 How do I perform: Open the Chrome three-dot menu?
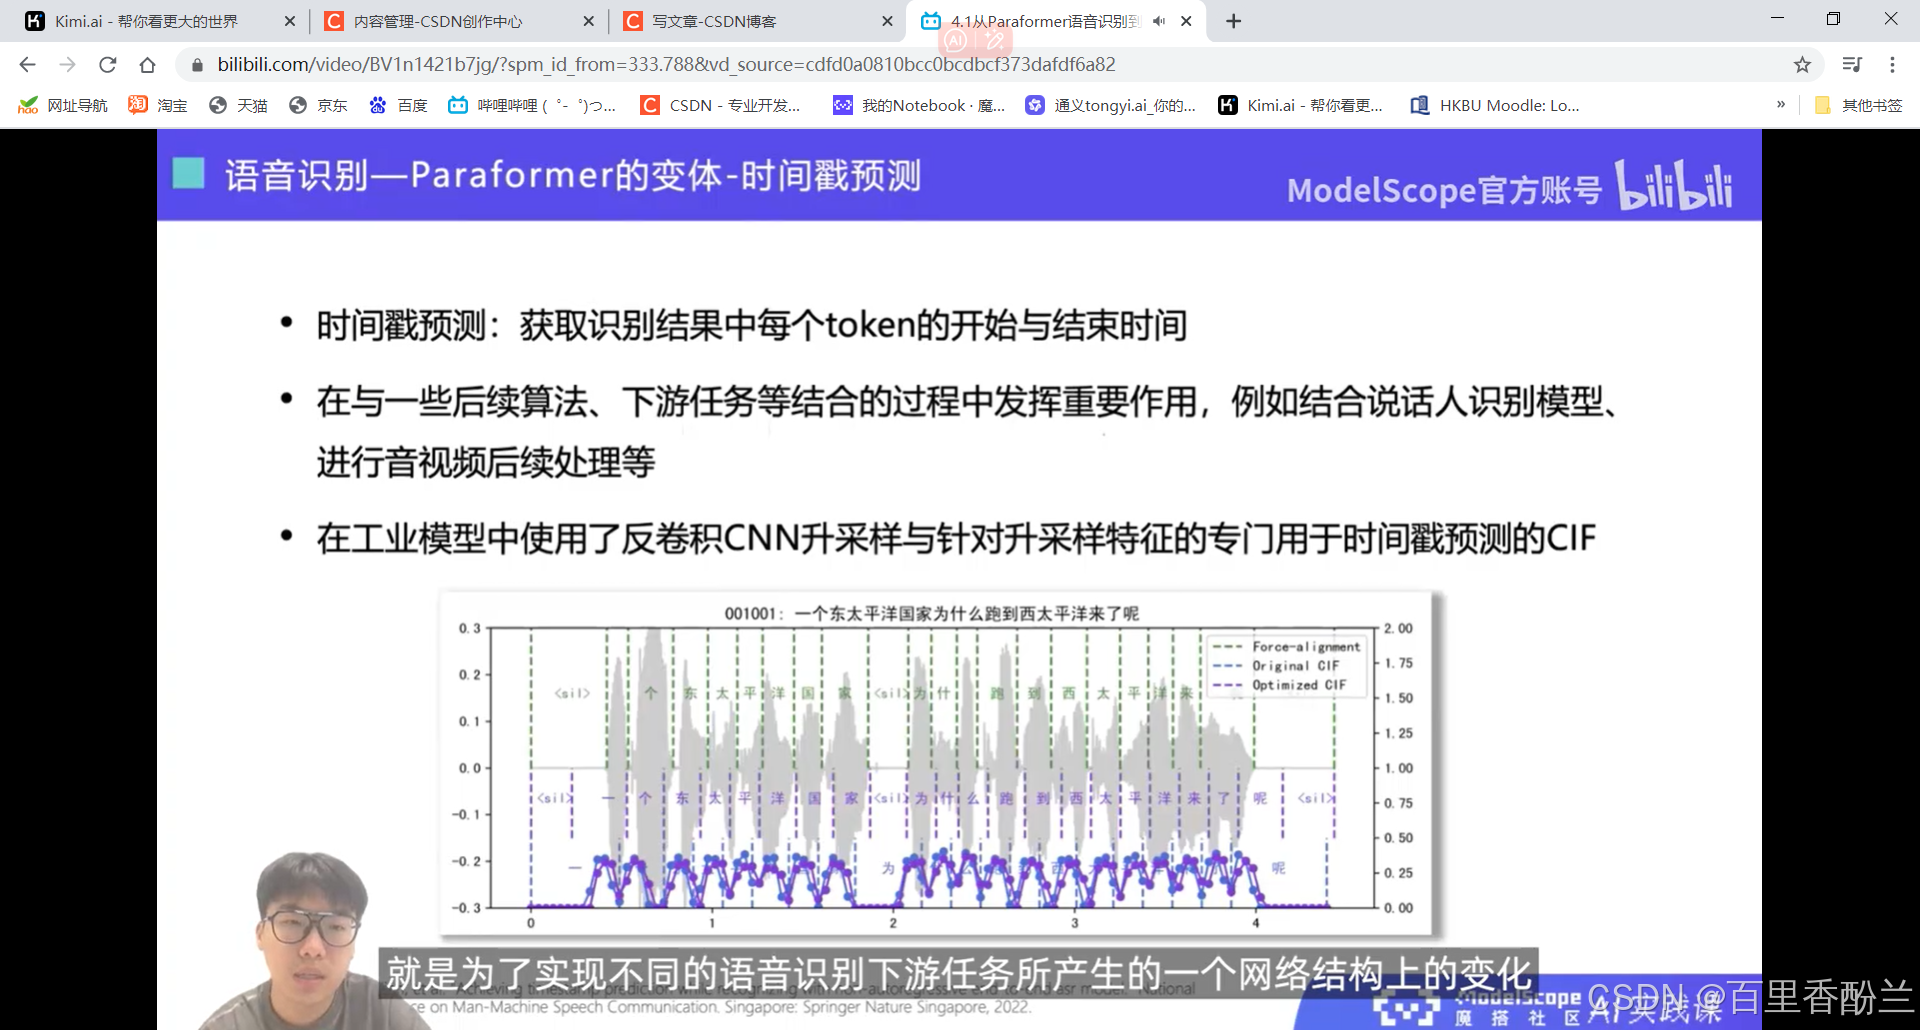tap(1892, 65)
